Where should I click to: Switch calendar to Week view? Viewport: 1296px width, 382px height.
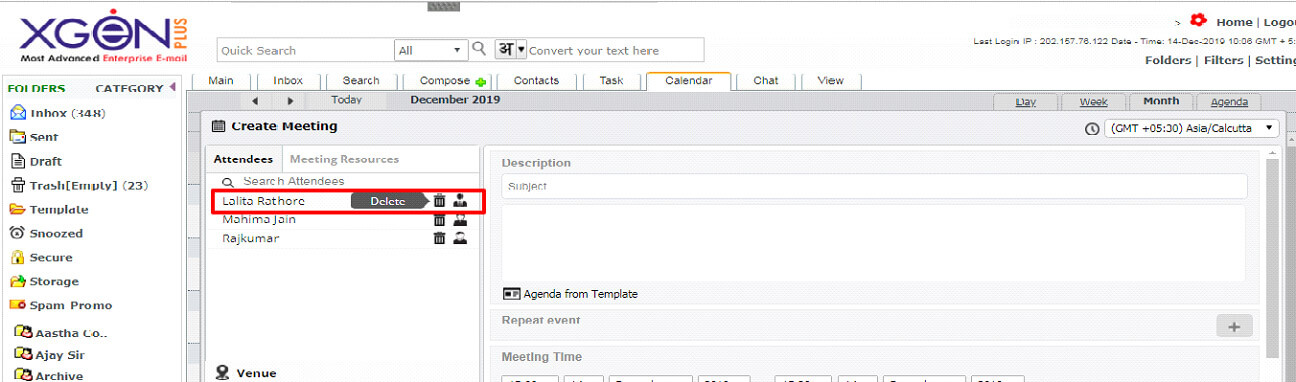pos(1093,102)
